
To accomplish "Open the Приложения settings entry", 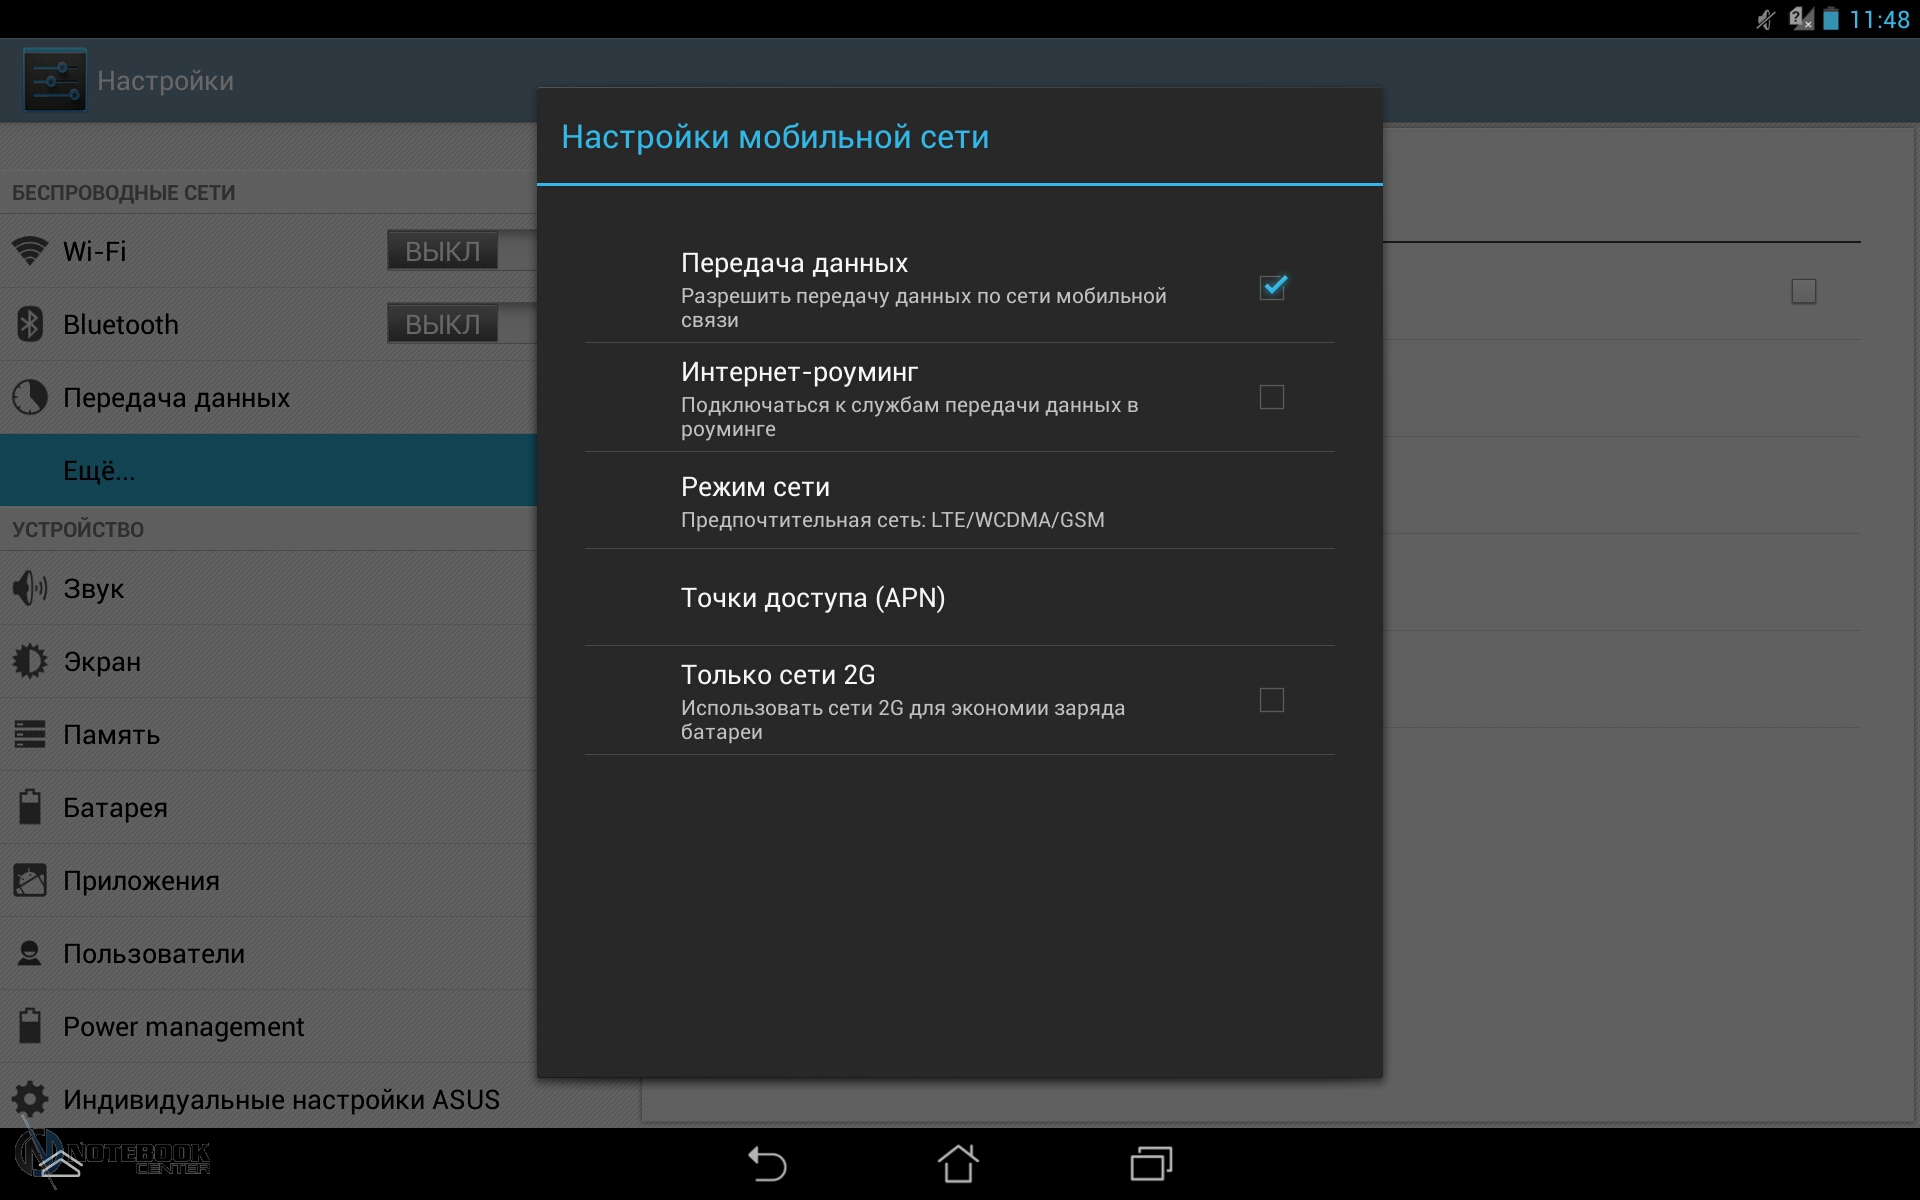I will 141,881.
